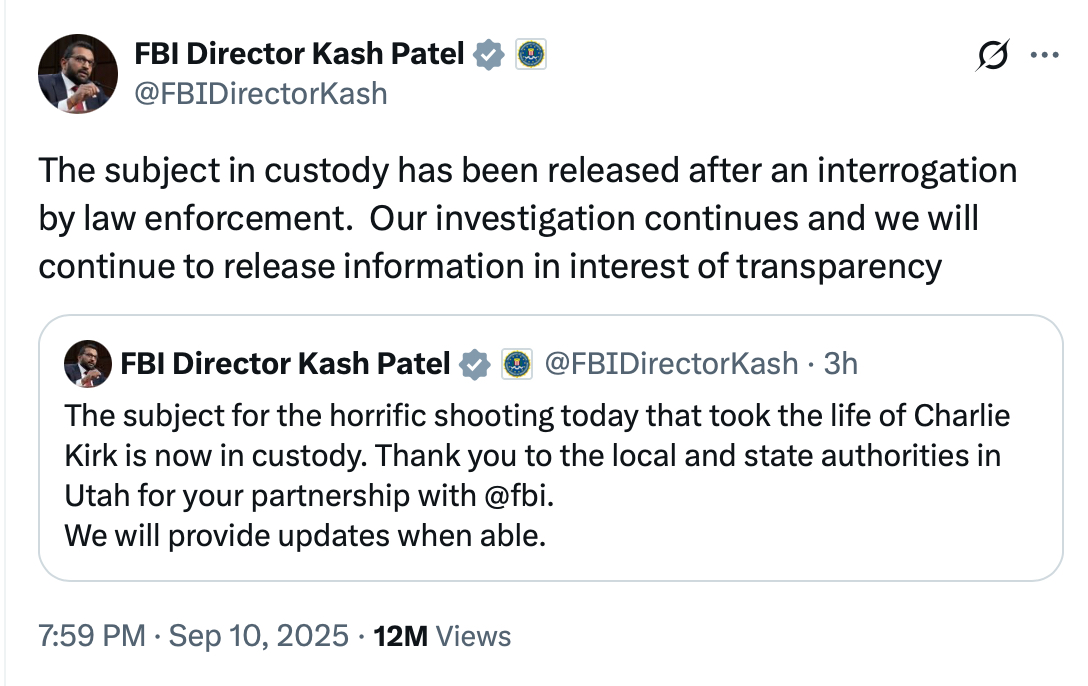
Task: Visit the gray @FBIDirectorKash handle under the name
Action: click(260, 93)
